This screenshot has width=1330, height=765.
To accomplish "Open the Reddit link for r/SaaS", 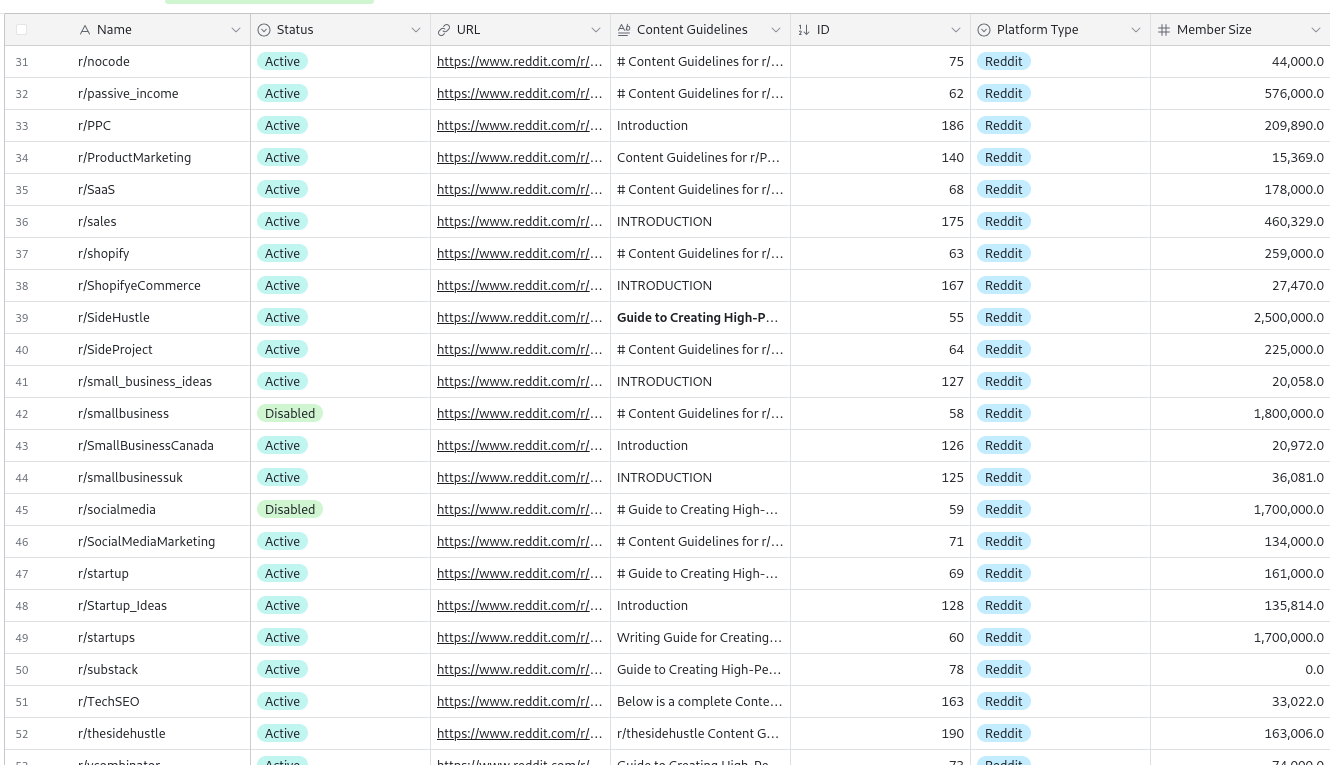I will pyautogui.click(x=520, y=190).
